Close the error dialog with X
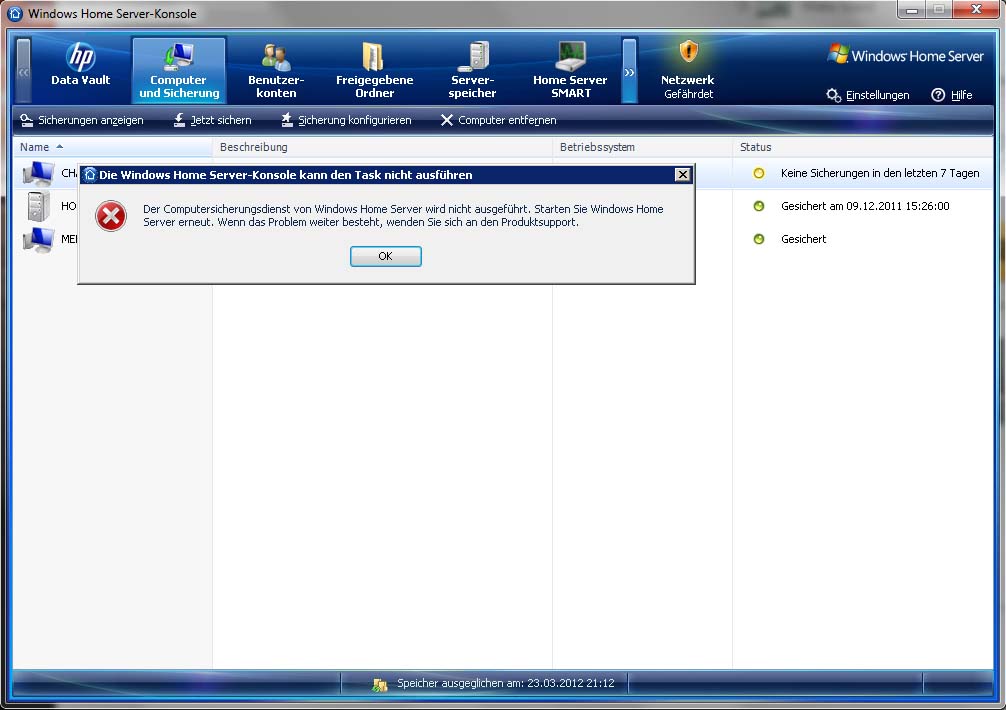Screen dimensions: 1006x710 pyautogui.click(x=683, y=174)
